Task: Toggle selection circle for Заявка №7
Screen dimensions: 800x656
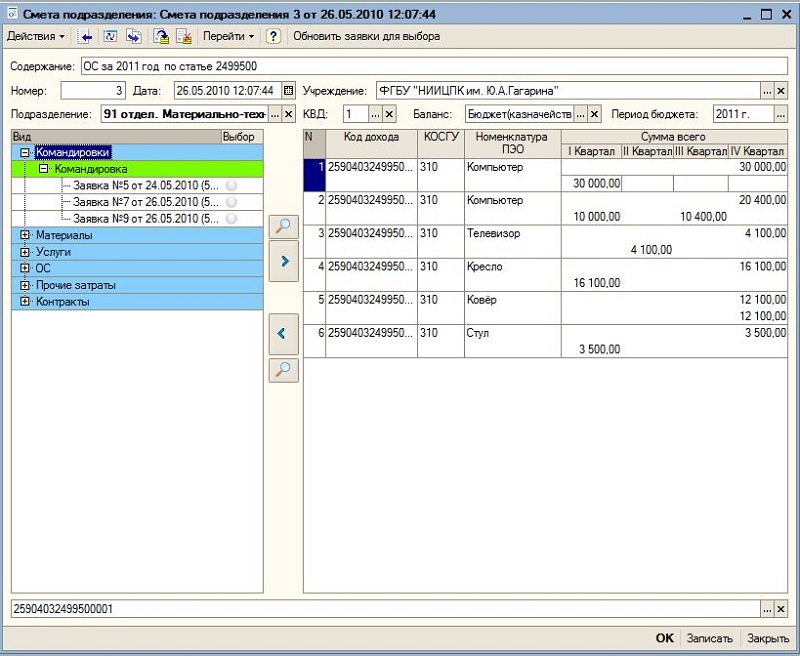Action: click(231, 201)
